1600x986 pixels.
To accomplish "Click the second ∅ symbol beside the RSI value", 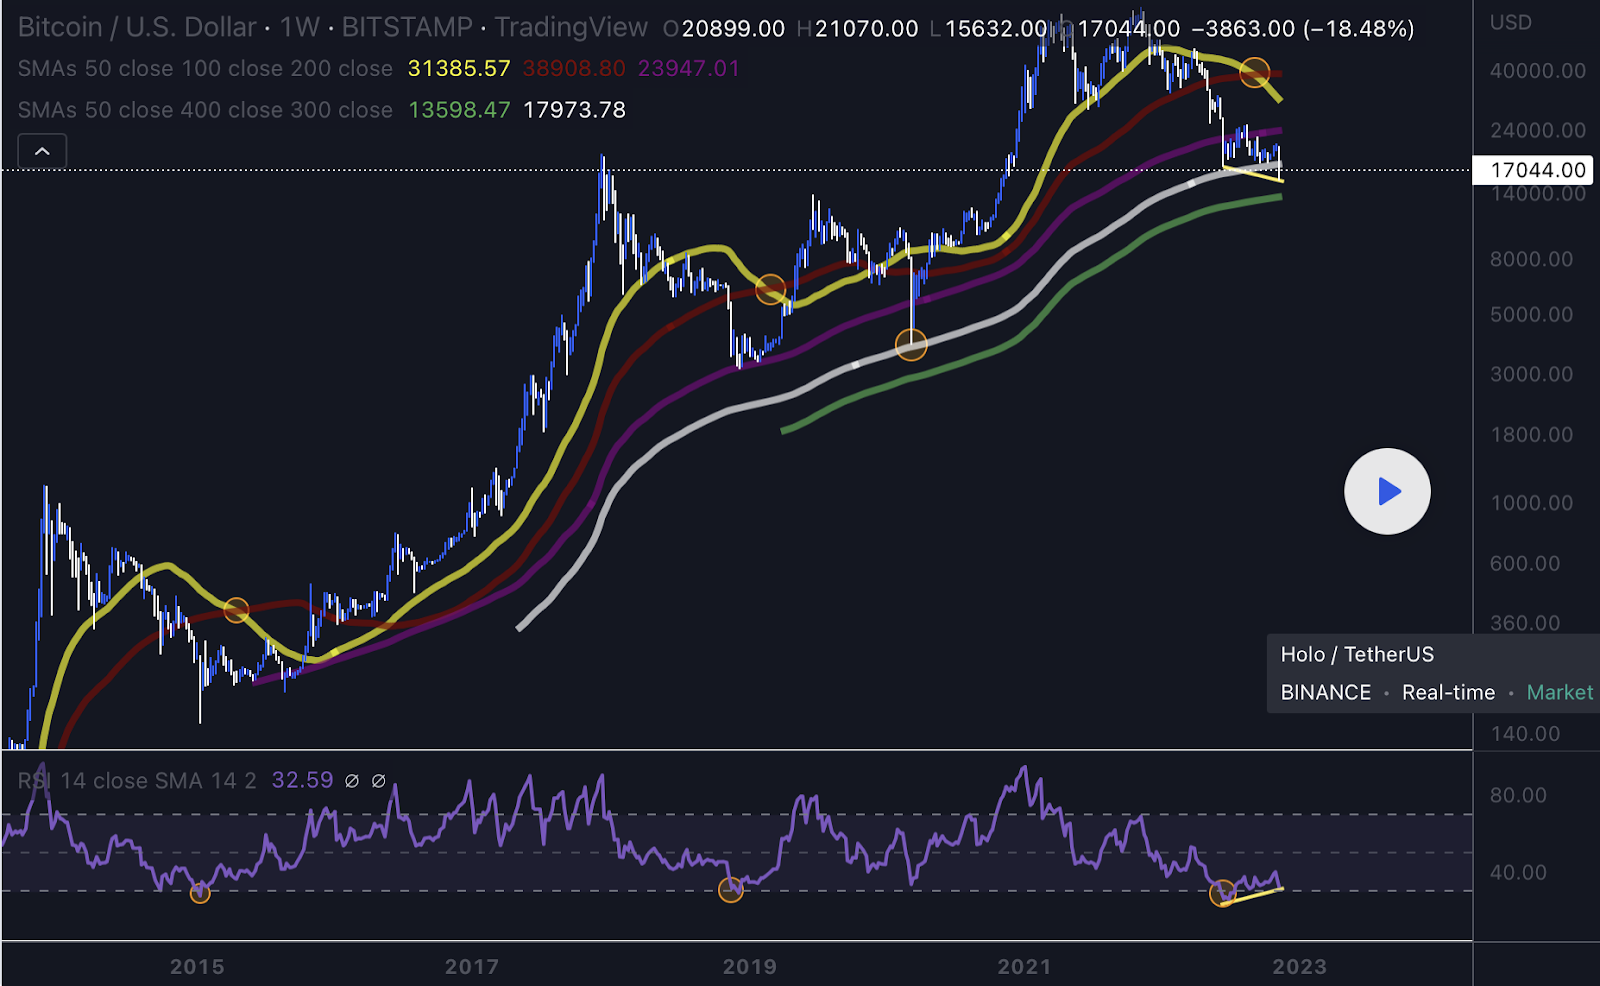I will (x=377, y=781).
